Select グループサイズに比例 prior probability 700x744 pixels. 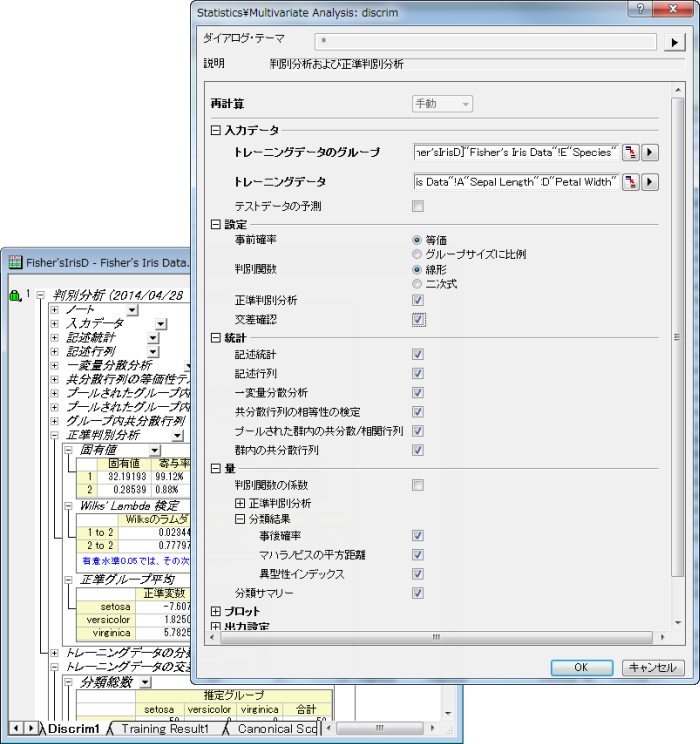pyautogui.click(x=417, y=254)
